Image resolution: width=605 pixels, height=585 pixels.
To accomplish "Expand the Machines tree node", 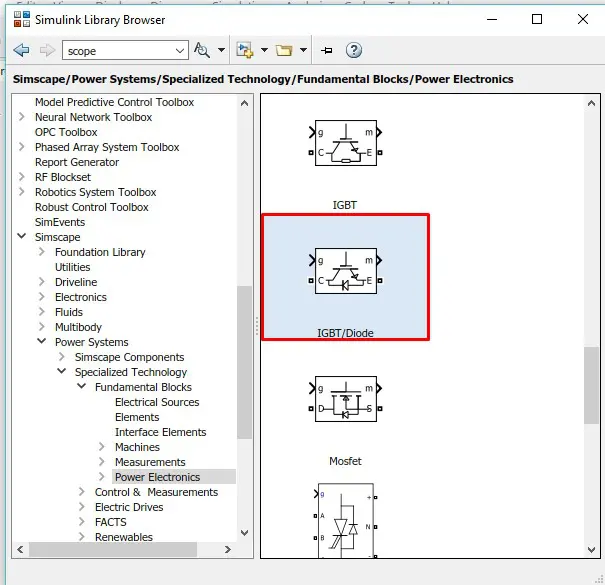I will (x=102, y=447).
